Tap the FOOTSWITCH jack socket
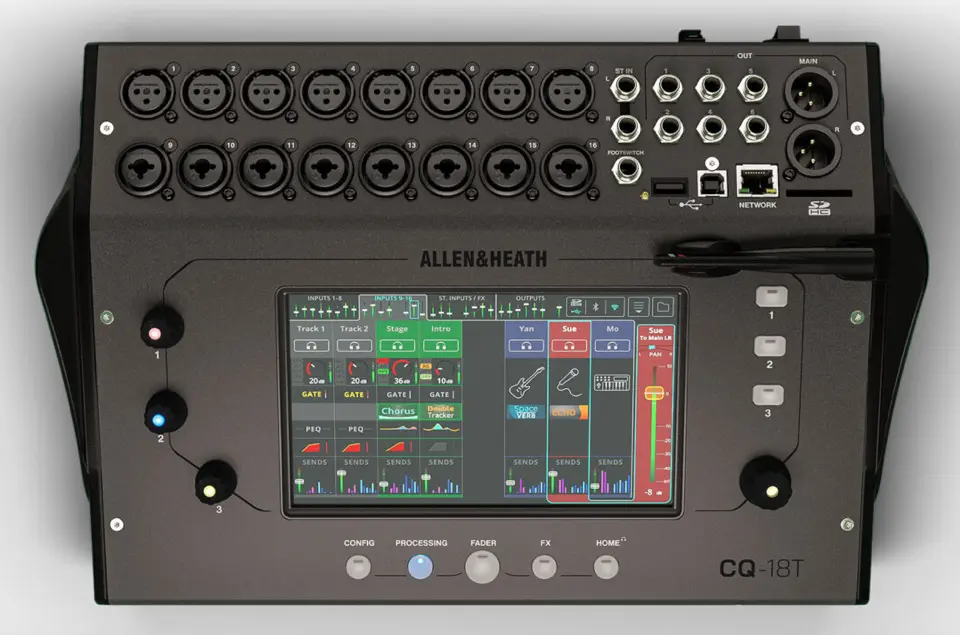 (x=626, y=170)
